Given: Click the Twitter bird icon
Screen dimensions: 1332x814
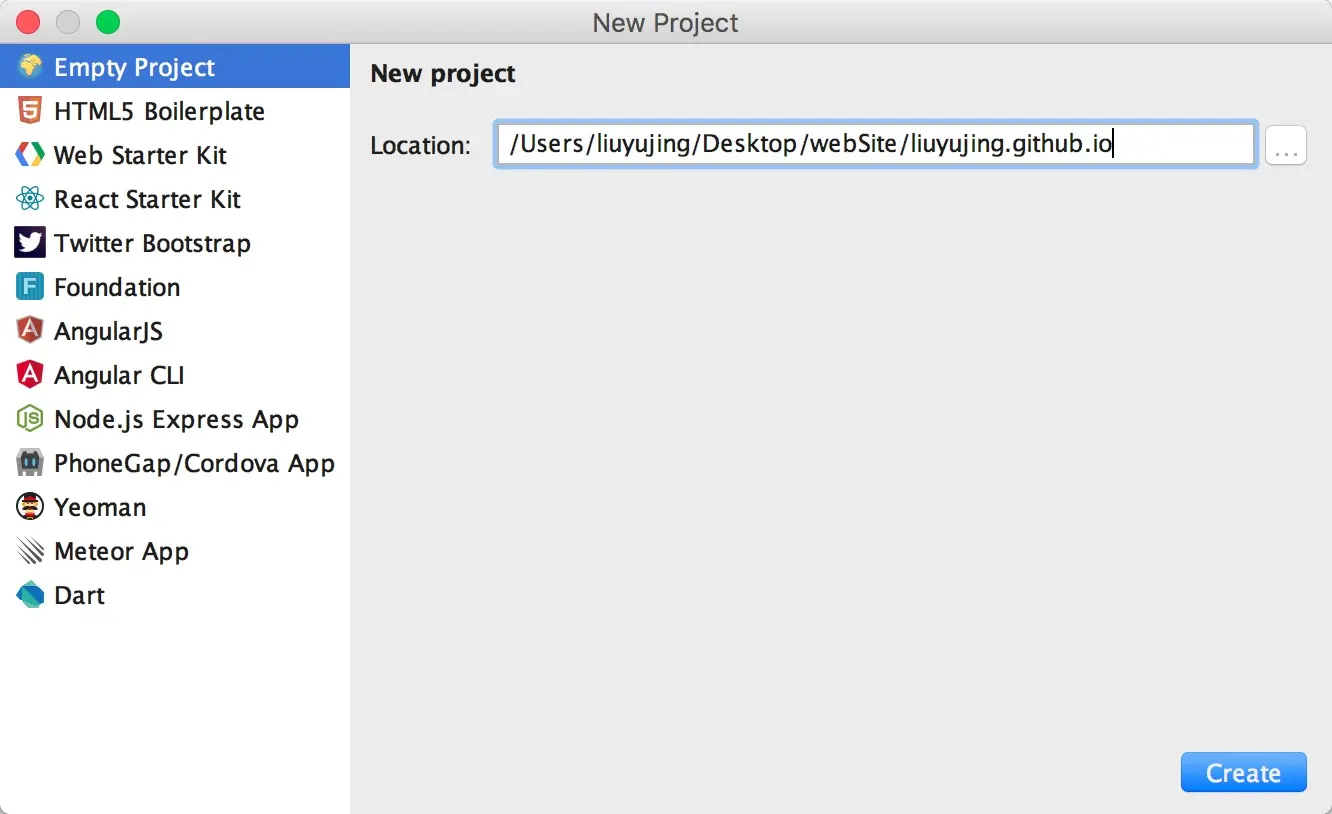Looking at the screenshot, I should (30, 243).
